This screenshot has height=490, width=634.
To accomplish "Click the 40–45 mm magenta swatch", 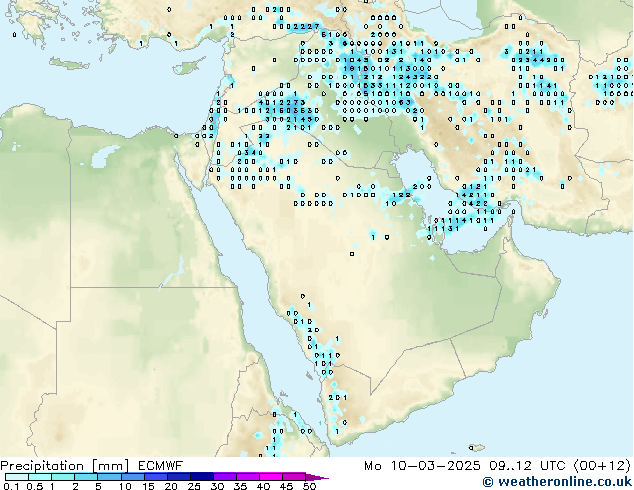I will tap(271, 477).
